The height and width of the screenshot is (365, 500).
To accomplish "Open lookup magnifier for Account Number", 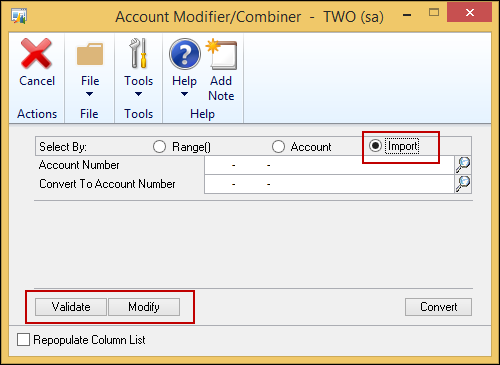I will (x=463, y=165).
